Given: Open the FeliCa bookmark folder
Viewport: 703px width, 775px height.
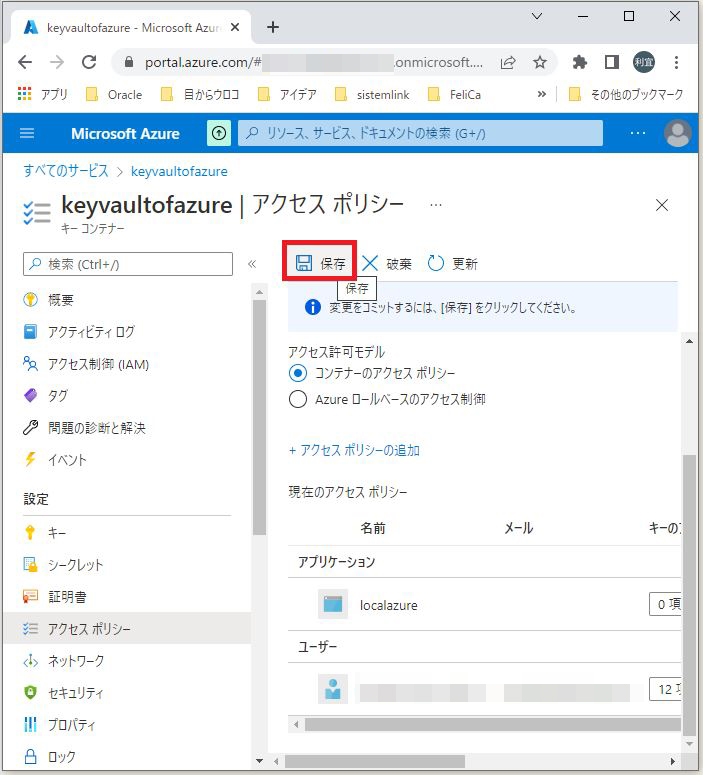Looking at the screenshot, I should (x=454, y=94).
